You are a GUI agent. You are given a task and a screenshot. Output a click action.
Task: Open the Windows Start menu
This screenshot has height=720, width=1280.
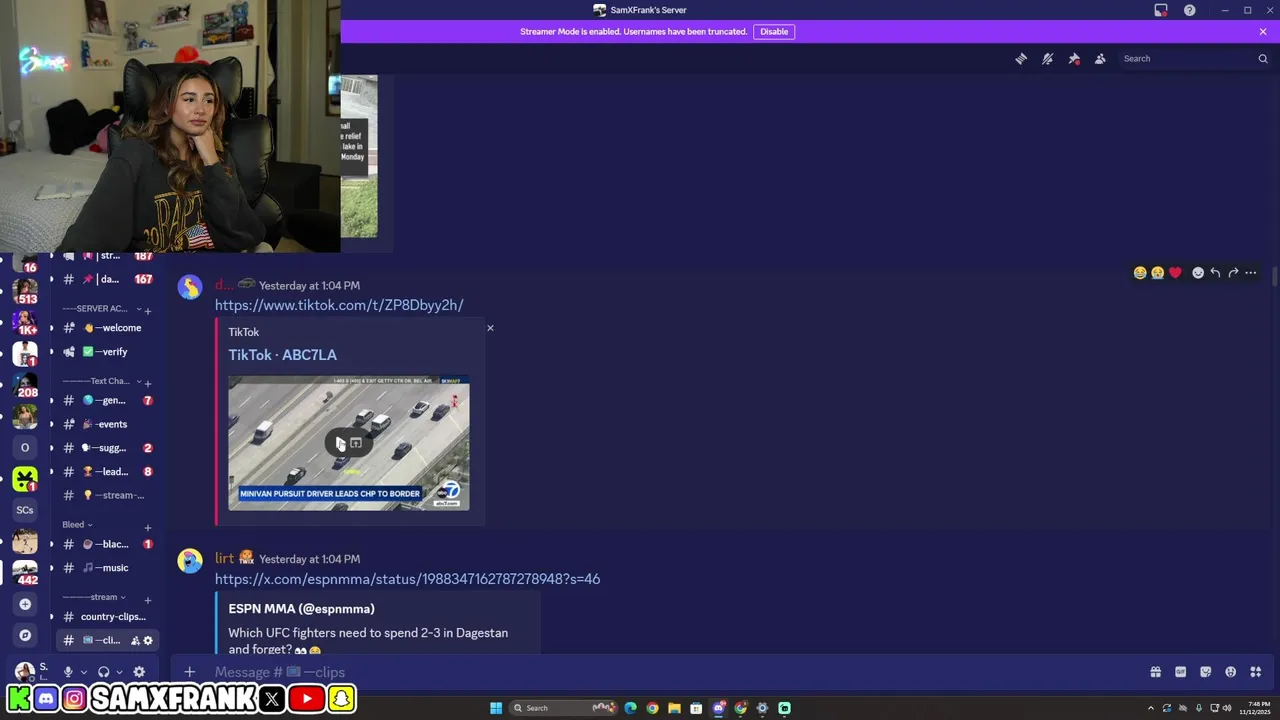tap(496, 708)
